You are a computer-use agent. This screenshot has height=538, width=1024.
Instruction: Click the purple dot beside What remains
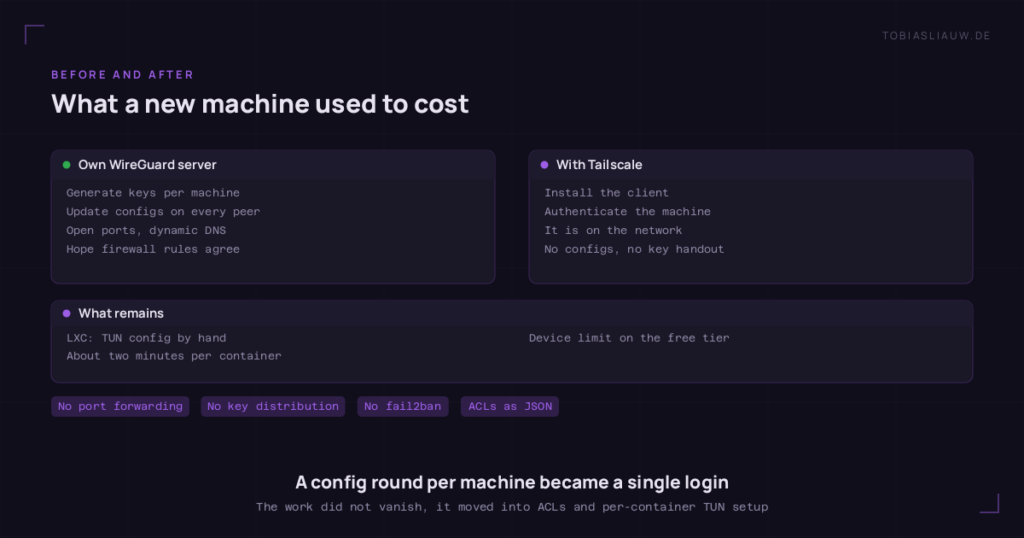tap(67, 313)
